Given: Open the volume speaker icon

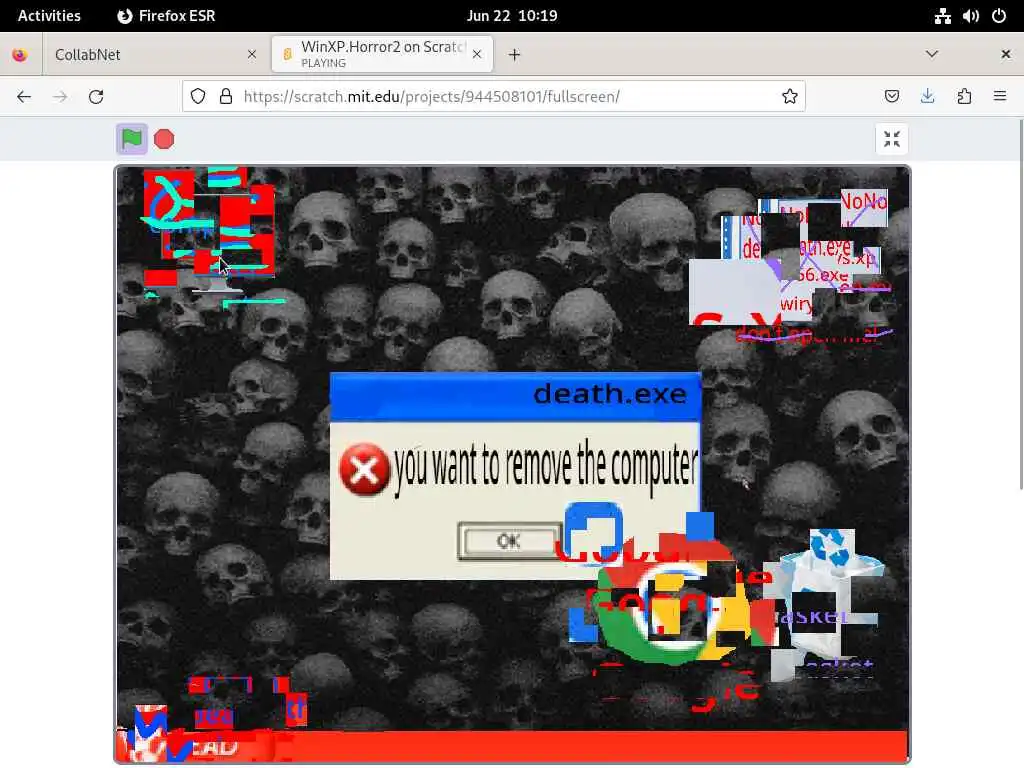Looking at the screenshot, I should click(970, 16).
